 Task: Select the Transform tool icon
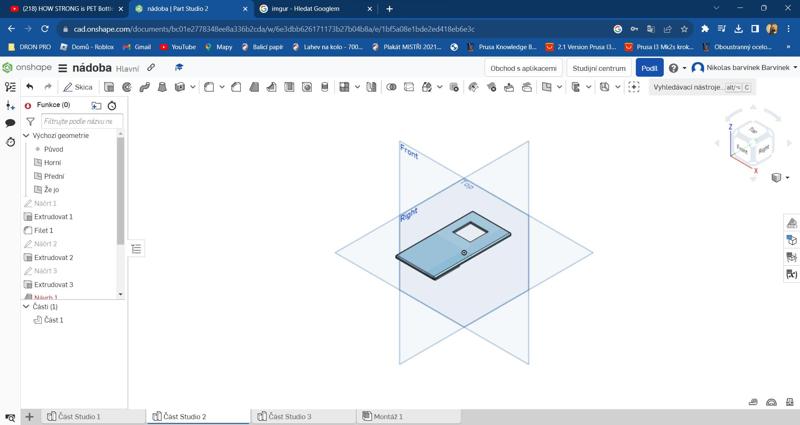427,87
